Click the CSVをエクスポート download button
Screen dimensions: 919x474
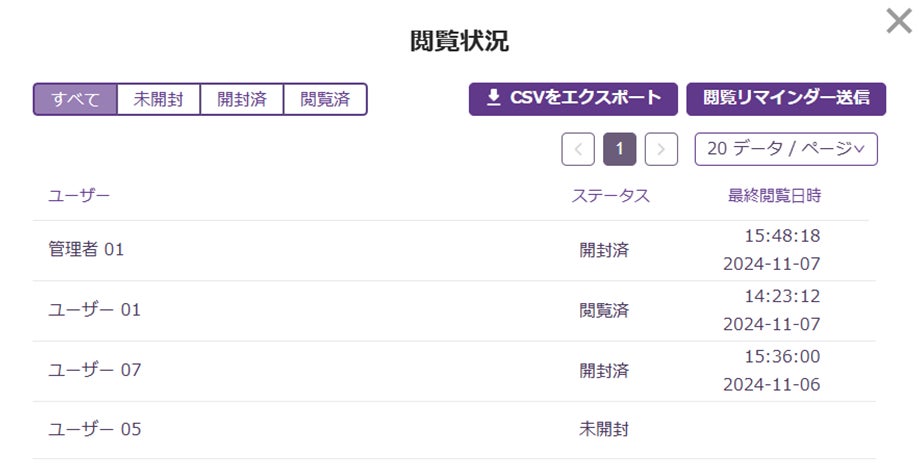point(573,98)
